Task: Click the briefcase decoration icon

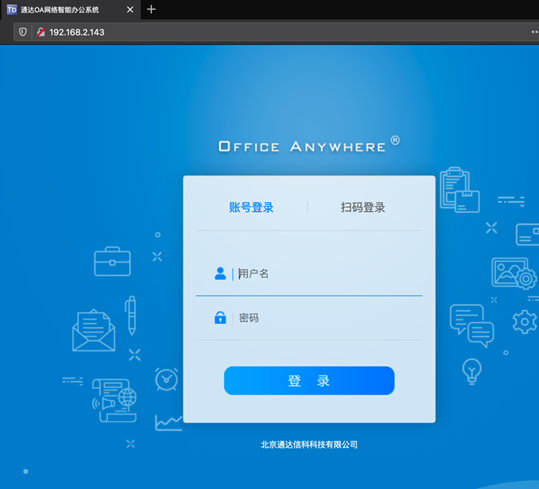Action: click(x=112, y=261)
